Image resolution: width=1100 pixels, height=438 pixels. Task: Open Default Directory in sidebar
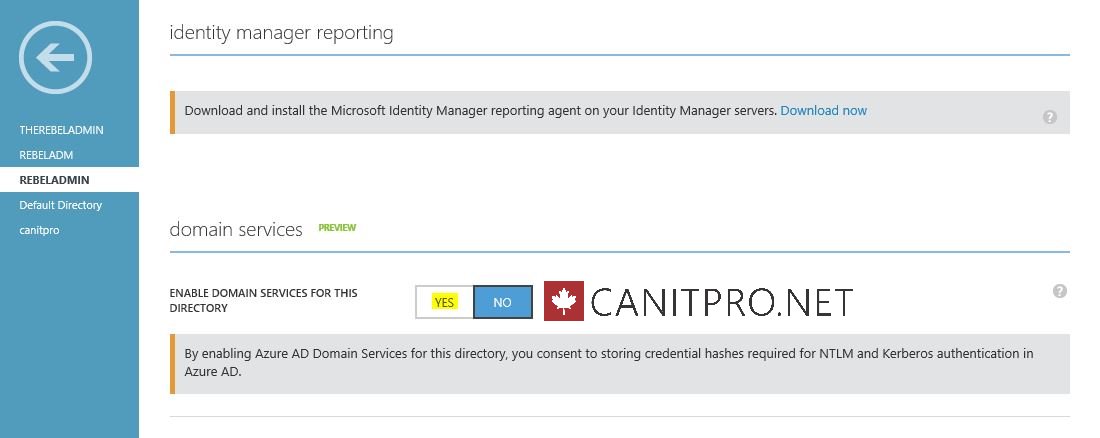(x=61, y=205)
